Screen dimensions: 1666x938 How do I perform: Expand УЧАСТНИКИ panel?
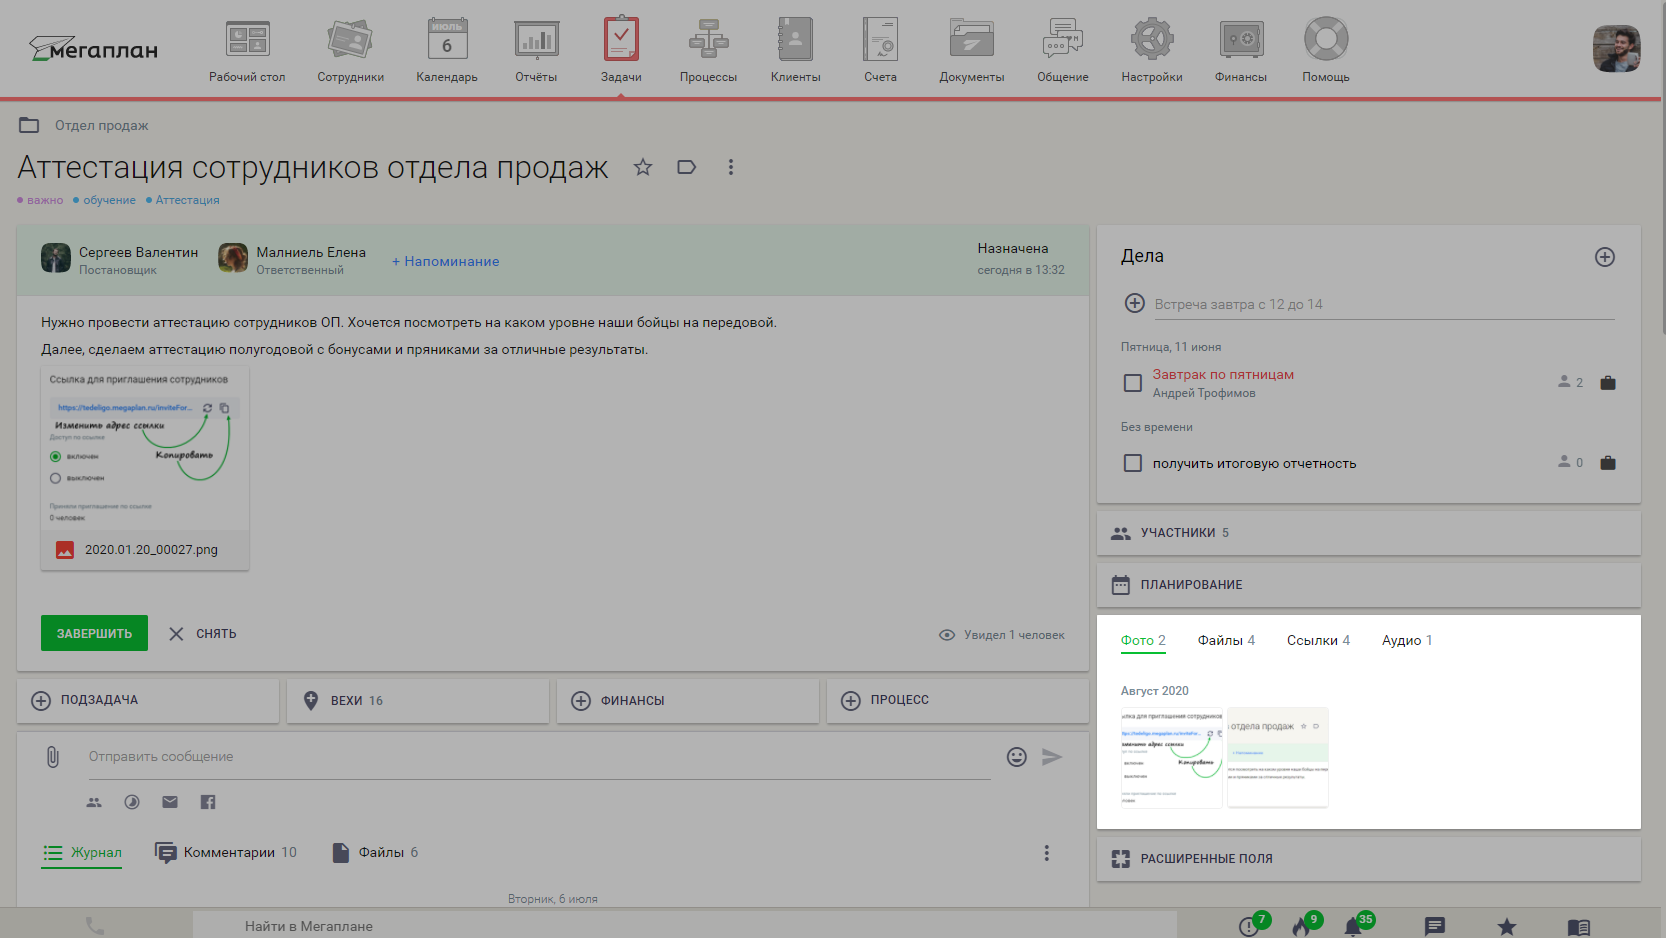[x=1369, y=533]
